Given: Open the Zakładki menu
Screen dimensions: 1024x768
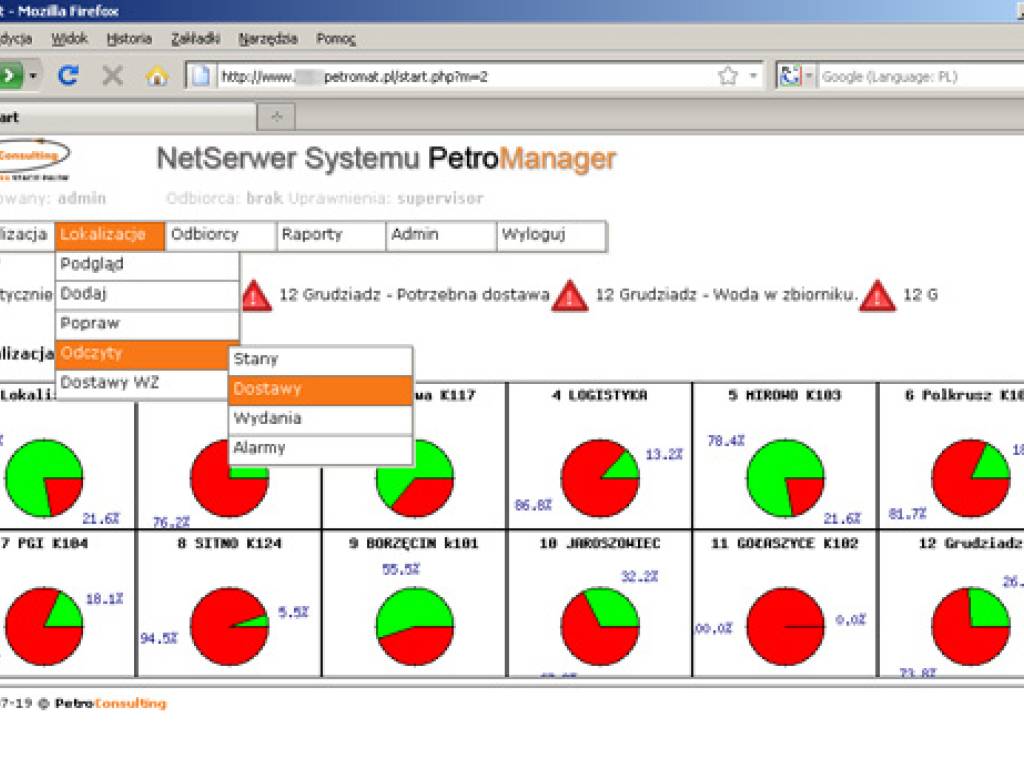Looking at the screenshot, I should tap(195, 39).
